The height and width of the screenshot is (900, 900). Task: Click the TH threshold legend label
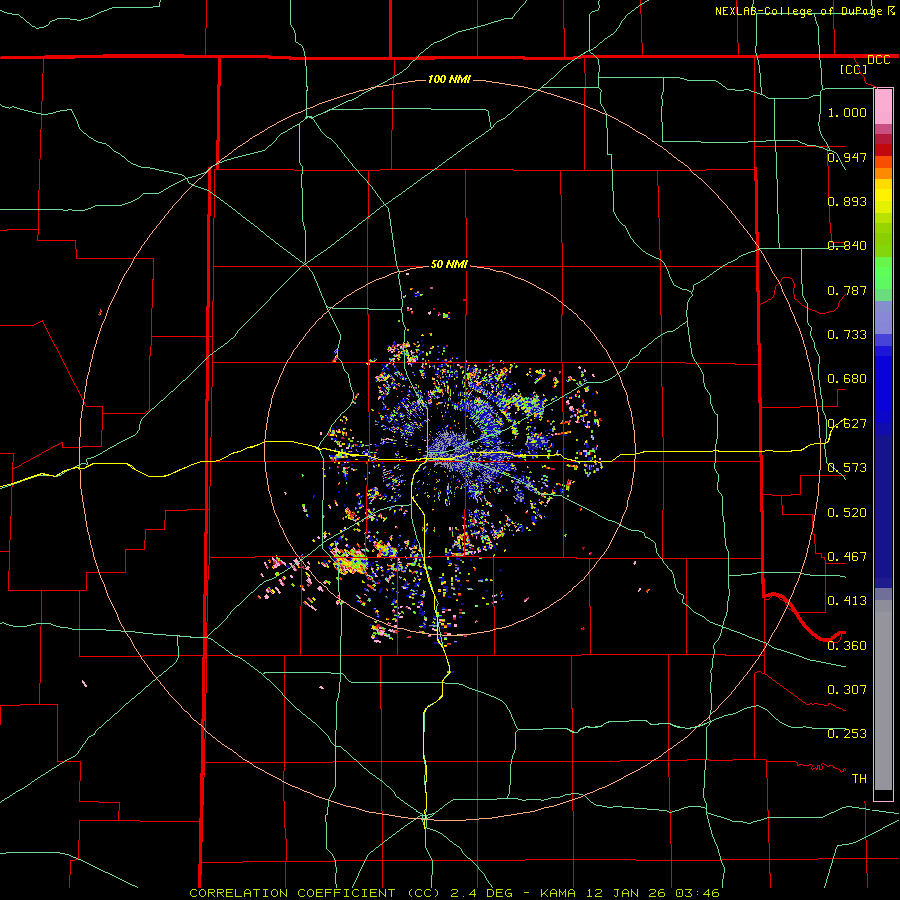[x=859, y=778]
